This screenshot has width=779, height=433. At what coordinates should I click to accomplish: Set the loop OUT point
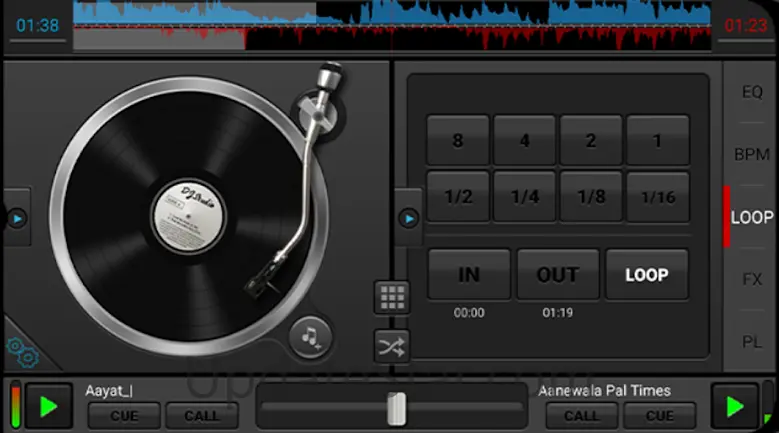click(x=558, y=275)
